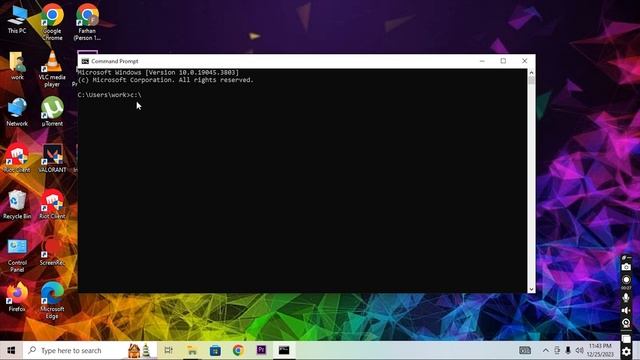Image resolution: width=640 pixels, height=360 pixels.
Task: Open Control Panel desktop icon
Action: (x=17, y=256)
